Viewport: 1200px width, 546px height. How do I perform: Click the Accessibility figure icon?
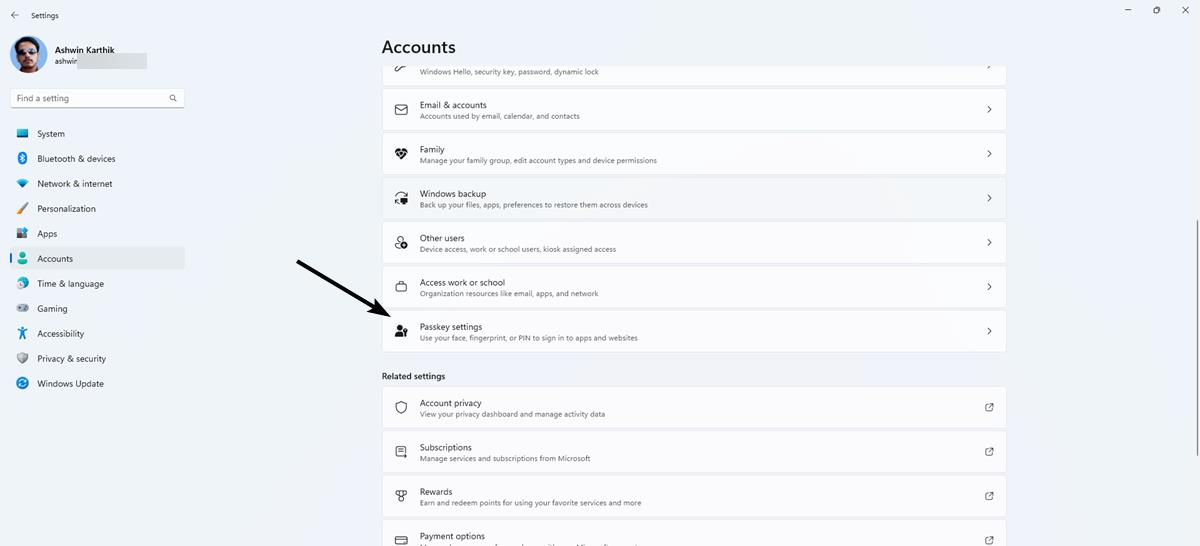point(22,334)
